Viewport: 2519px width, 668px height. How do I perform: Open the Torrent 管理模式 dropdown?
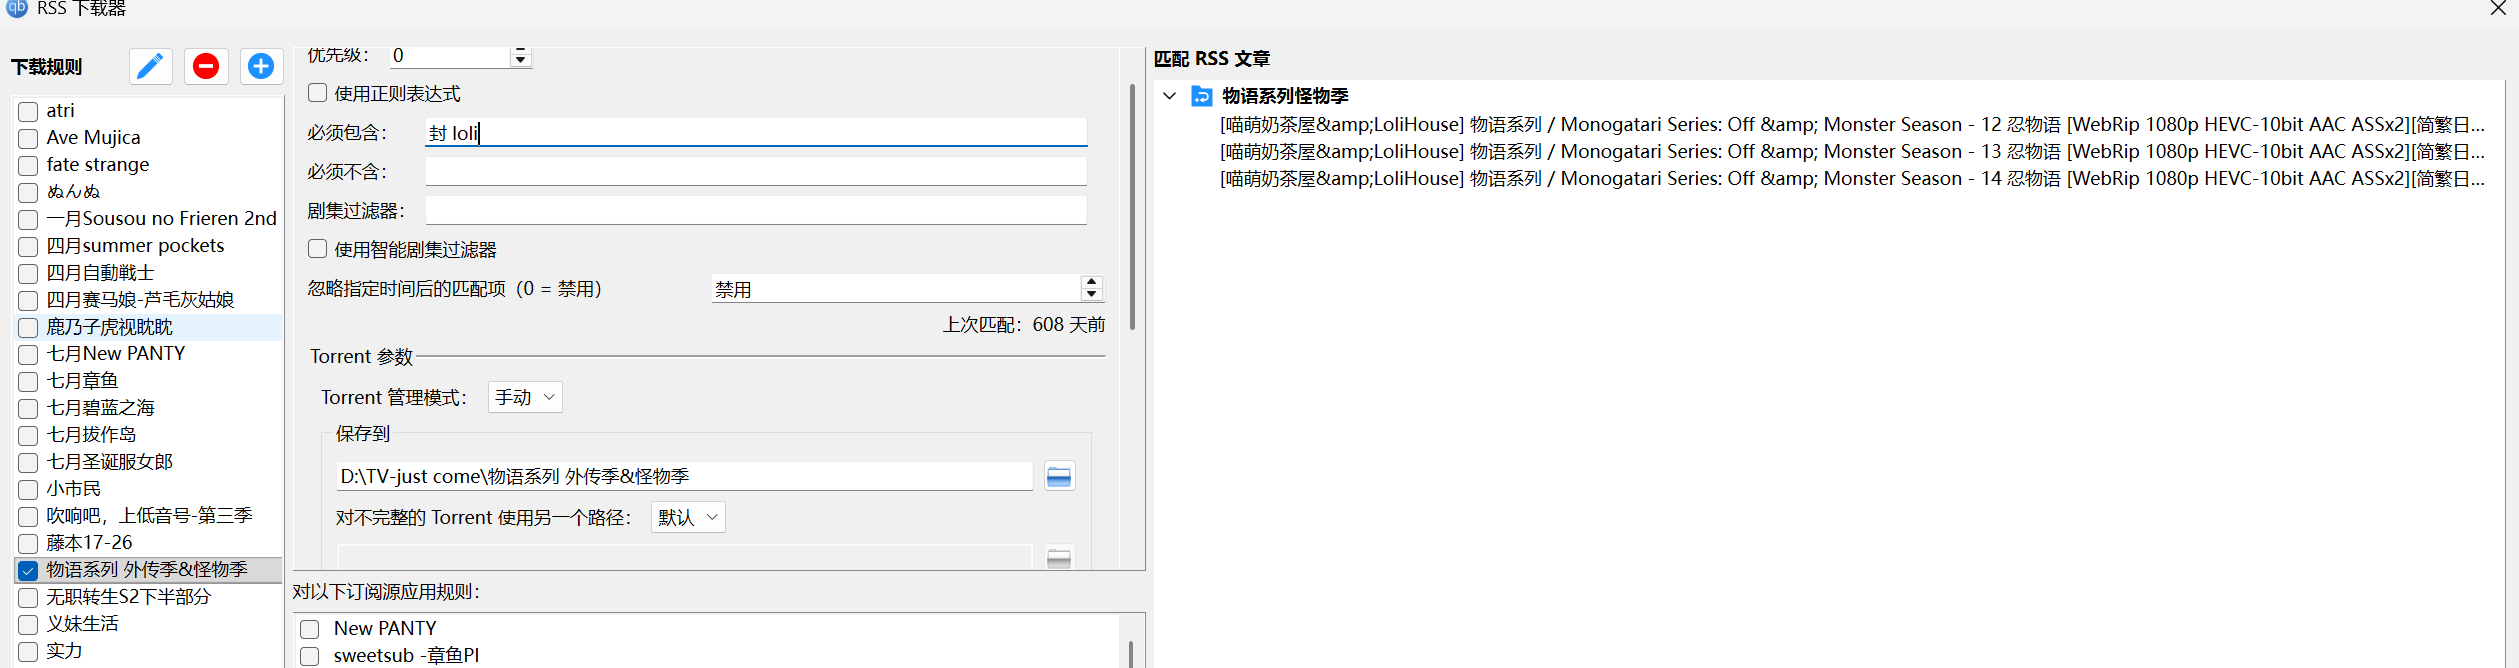(525, 397)
